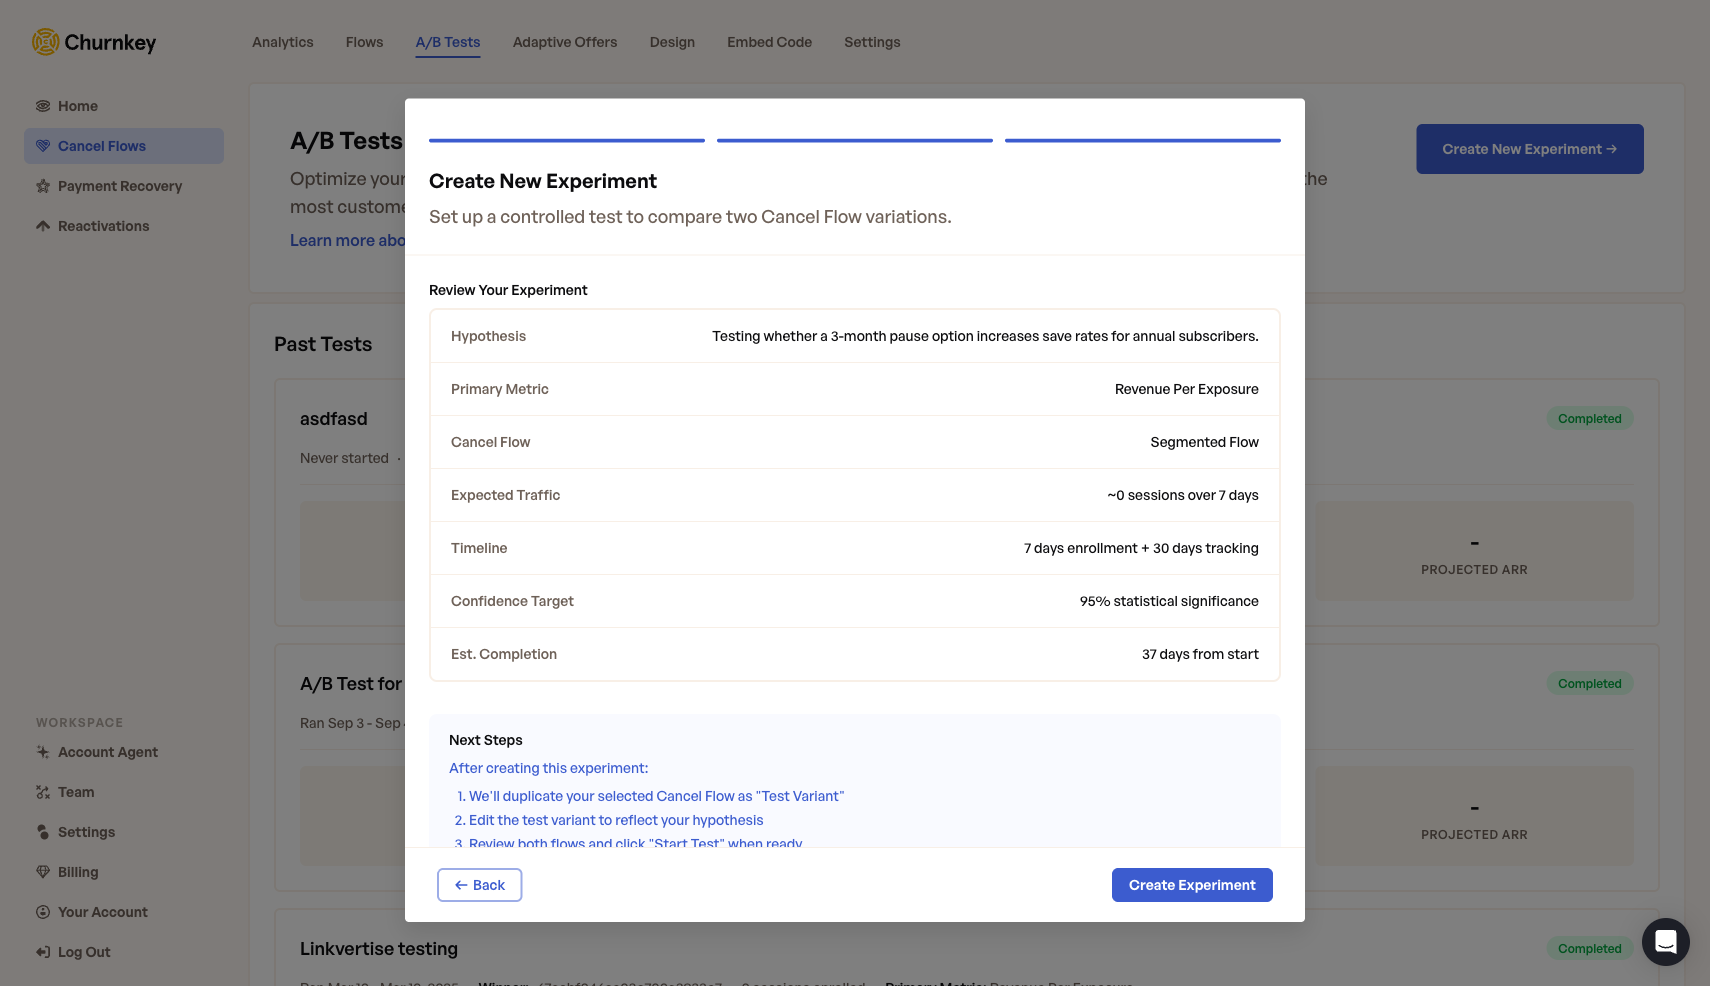This screenshot has height=986, width=1710.
Task: Click the Create Experiment button
Action: tap(1192, 884)
